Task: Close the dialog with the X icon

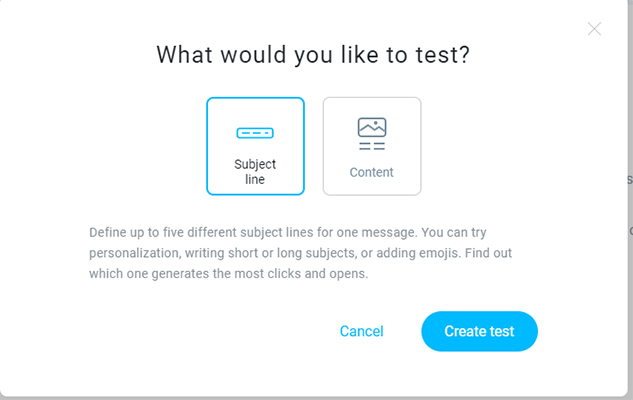Action: [594, 29]
